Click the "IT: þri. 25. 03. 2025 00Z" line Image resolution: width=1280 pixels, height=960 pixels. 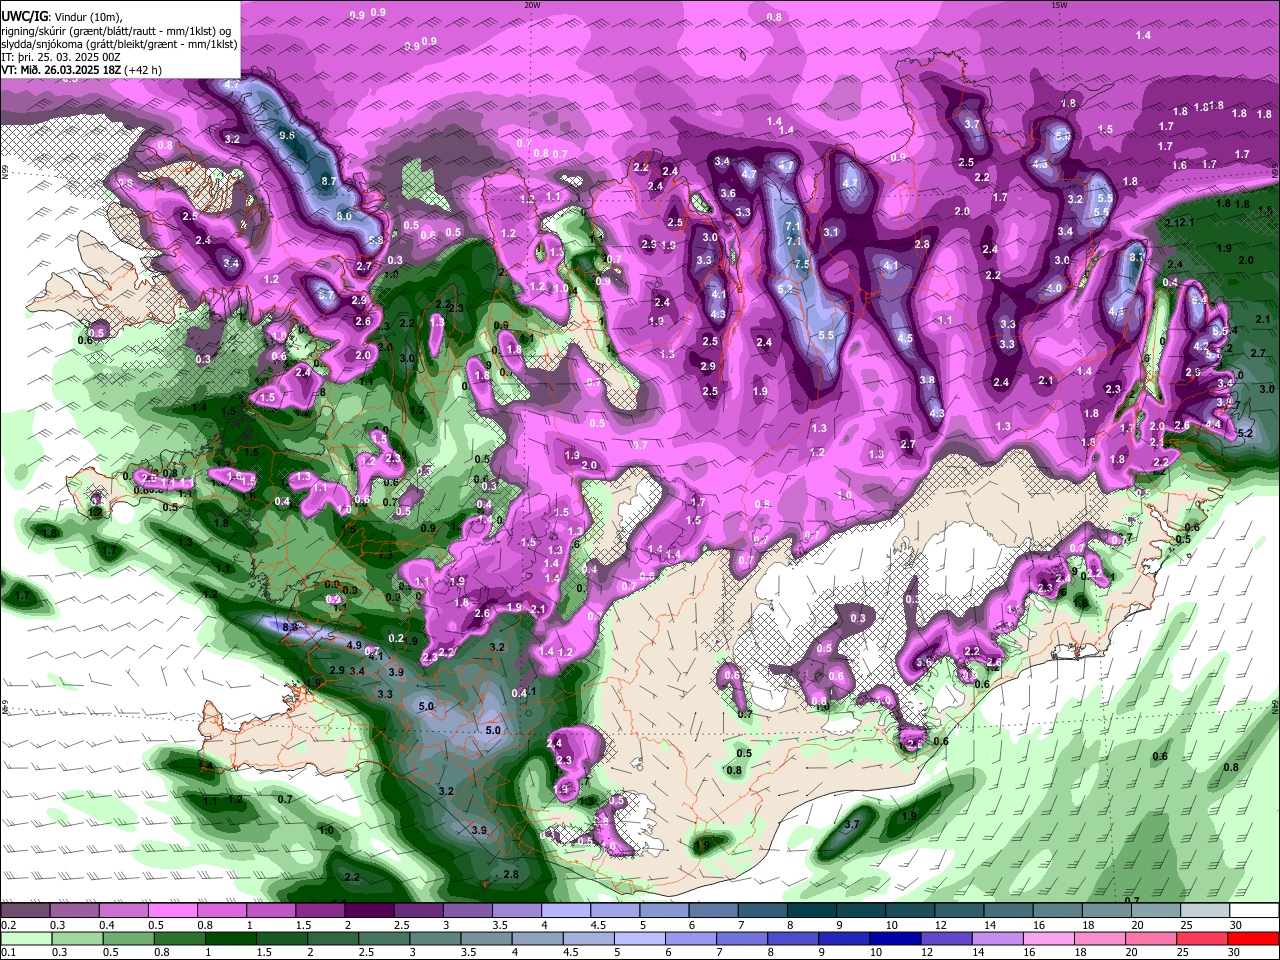(x=61, y=57)
